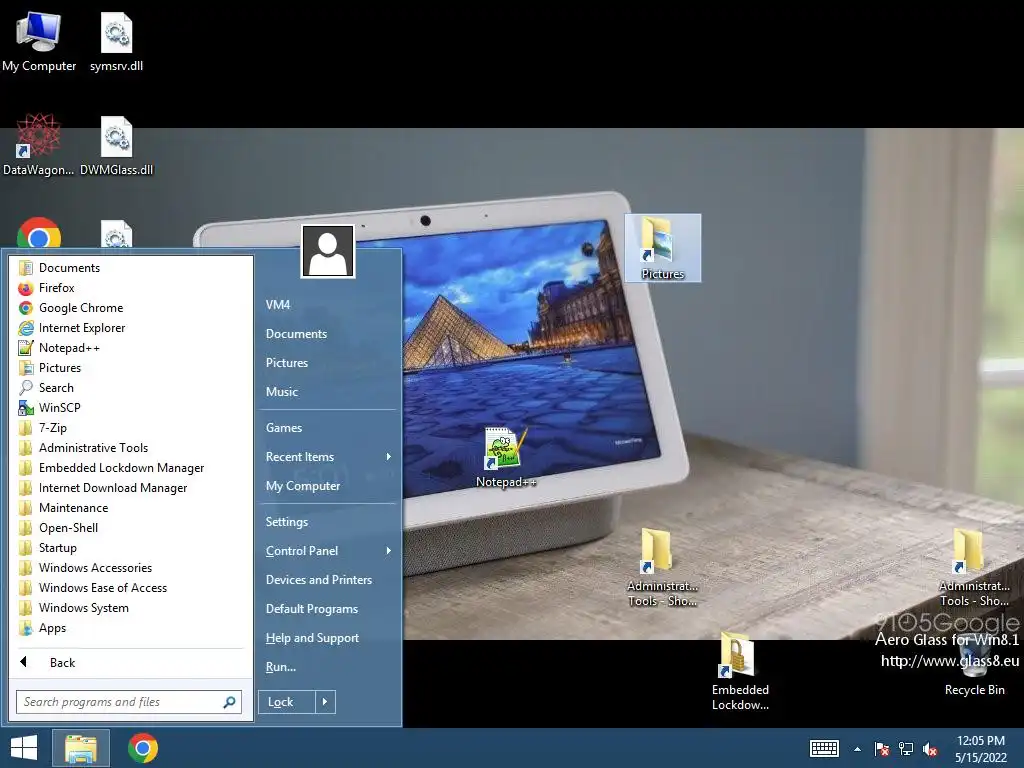This screenshot has height=768, width=1024.
Task: Open the Apps entry in programs list
Action: pyautogui.click(x=131, y=628)
